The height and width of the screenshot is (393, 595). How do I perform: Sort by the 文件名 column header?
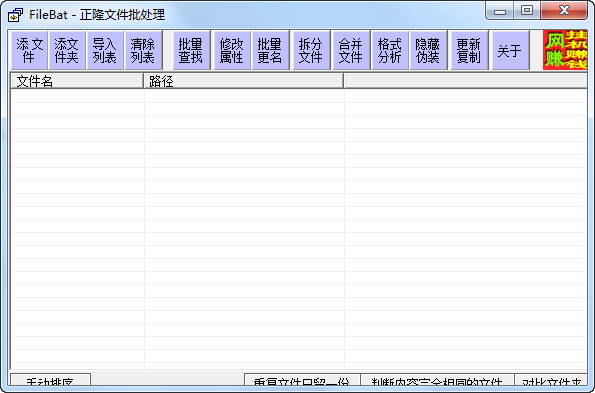(77, 81)
